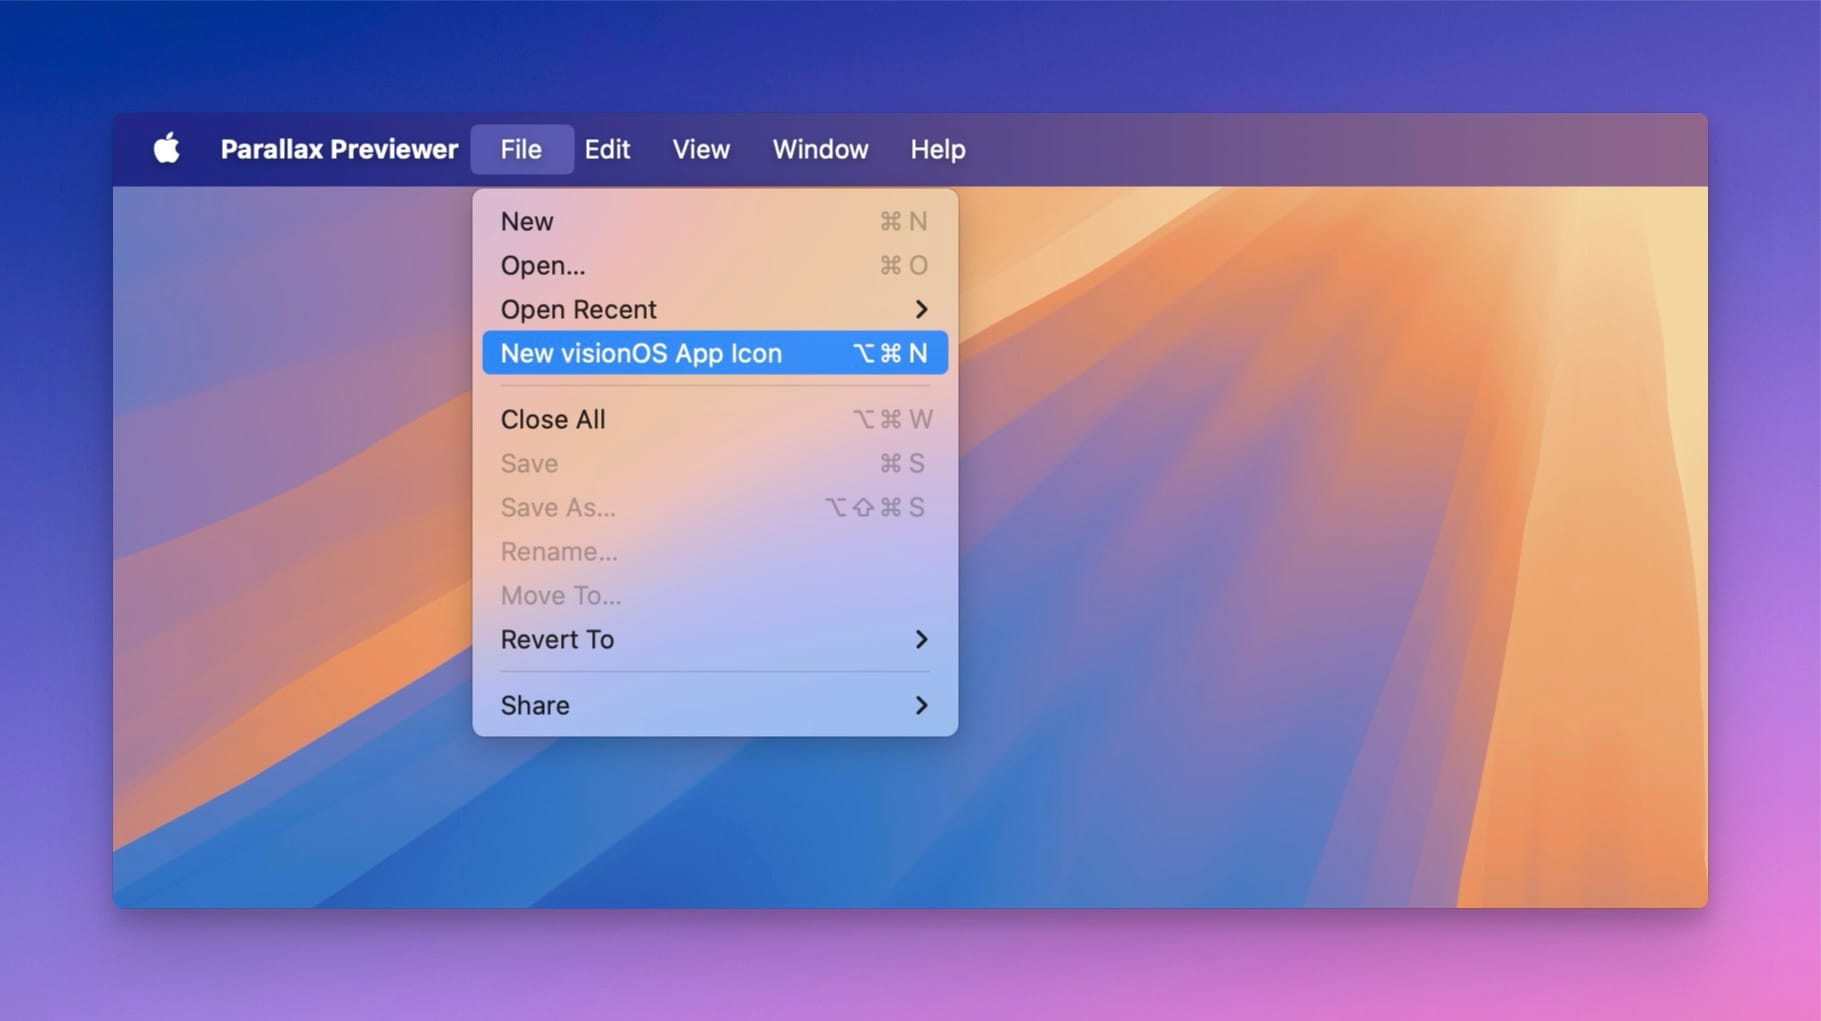Select the Open... menu item

pos(543,265)
